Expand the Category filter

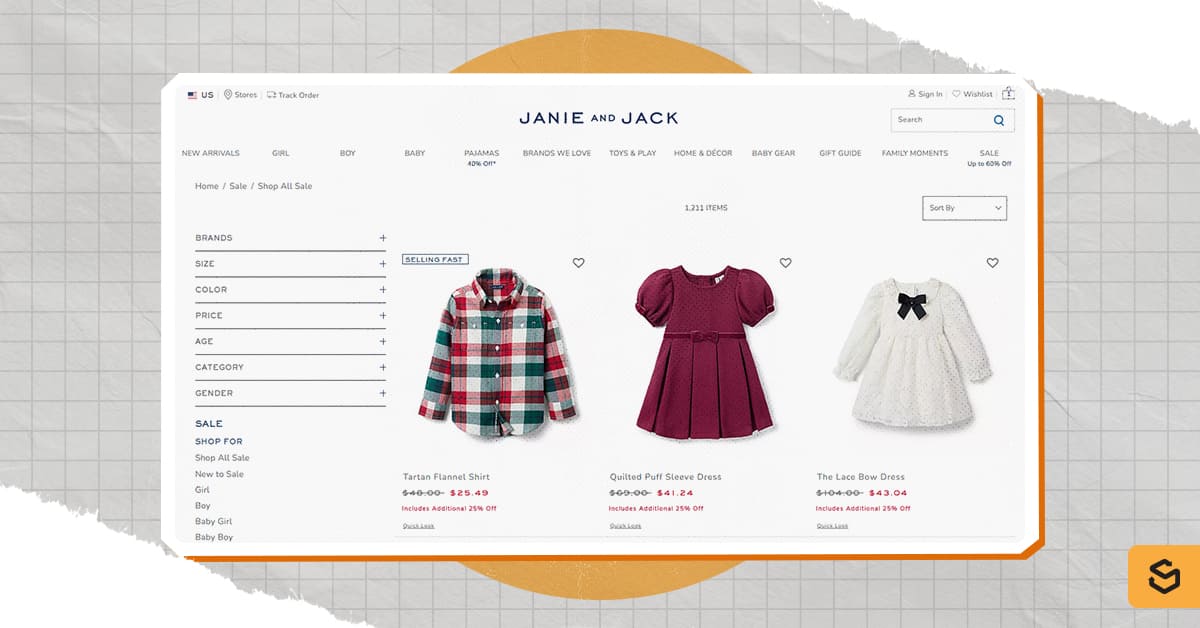click(x=290, y=368)
